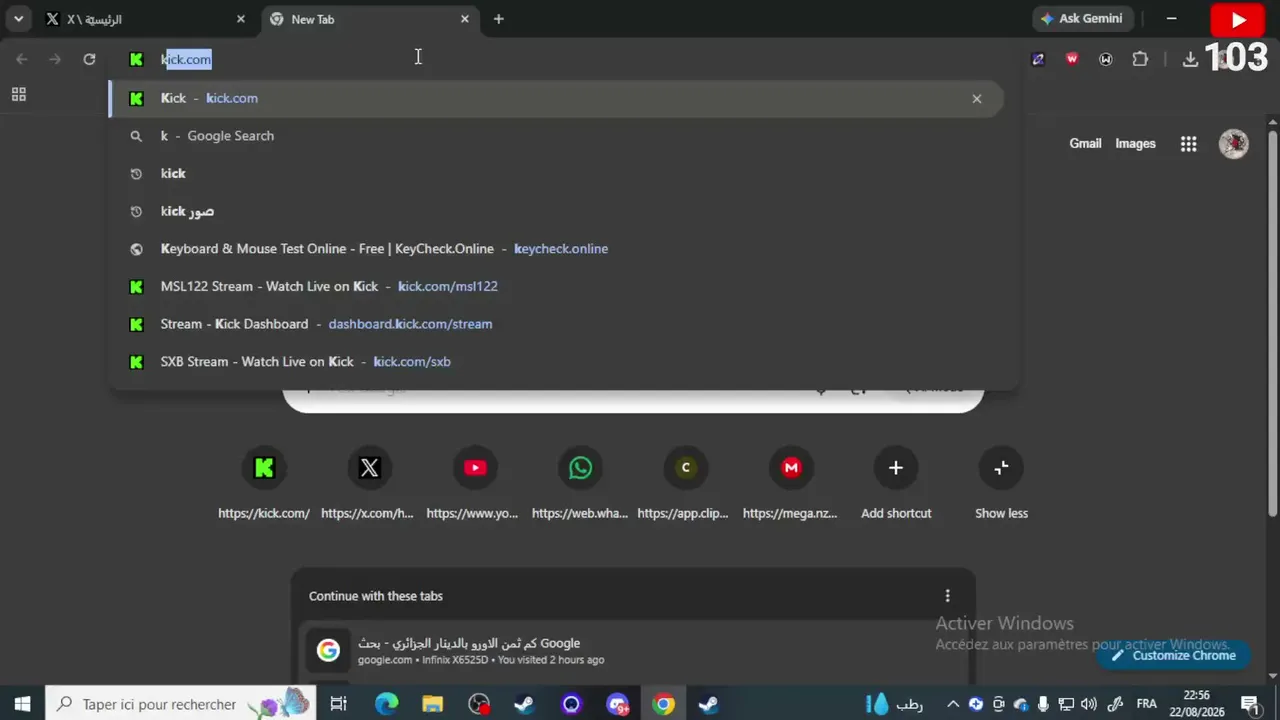Go back using the back arrow
Viewport: 1280px width, 720px height.
click(22, 59)
